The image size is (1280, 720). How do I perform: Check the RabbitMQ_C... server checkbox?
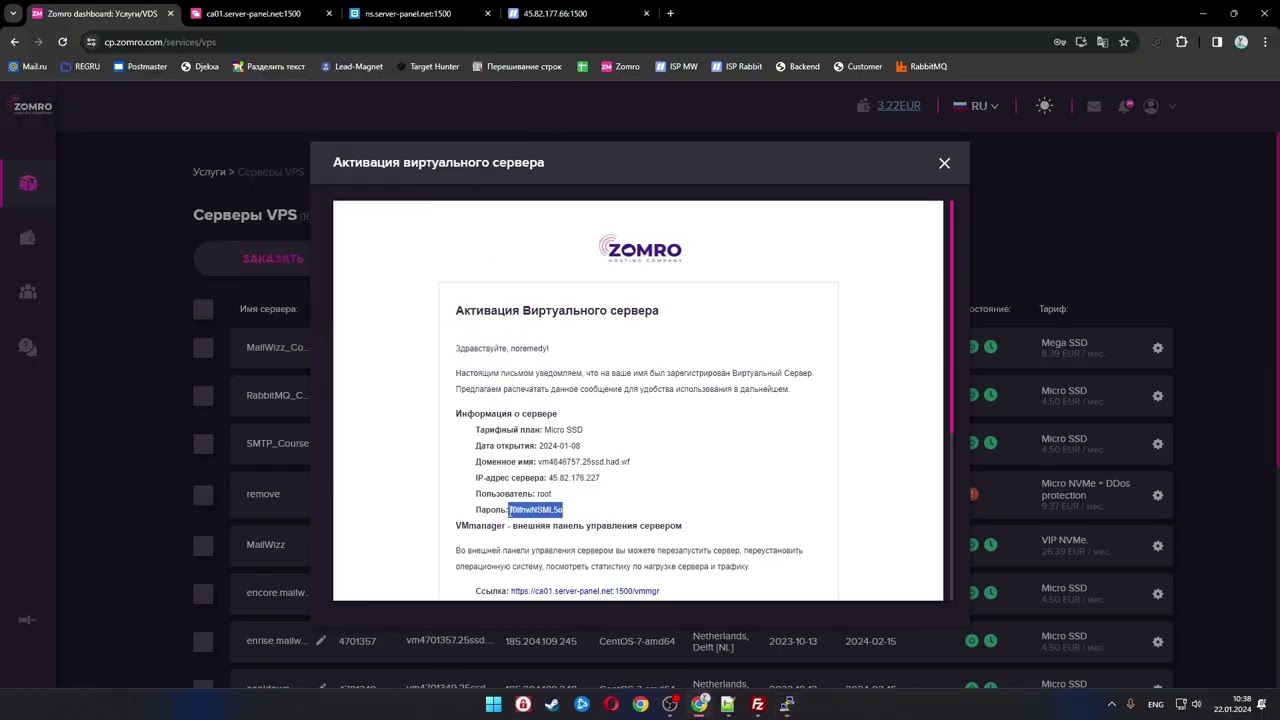[x=203, y=395]
